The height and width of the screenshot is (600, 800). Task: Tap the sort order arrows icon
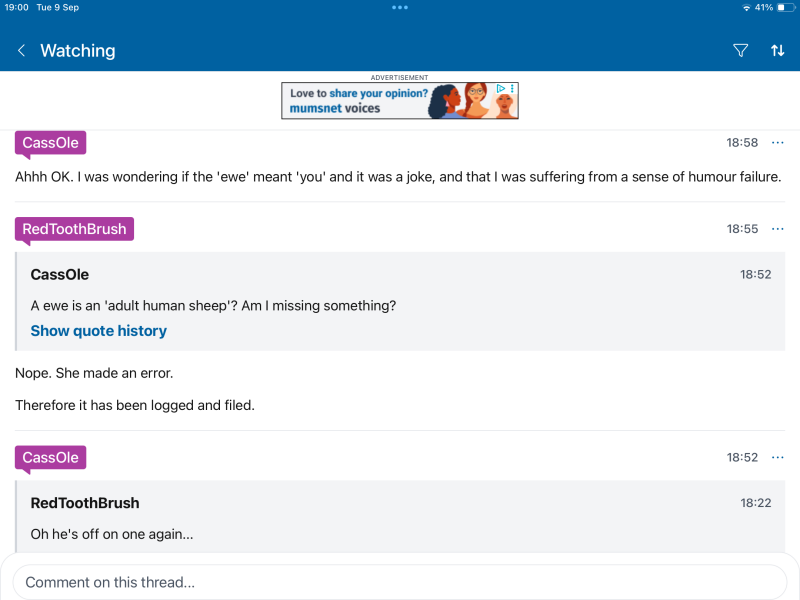(777, 51)
